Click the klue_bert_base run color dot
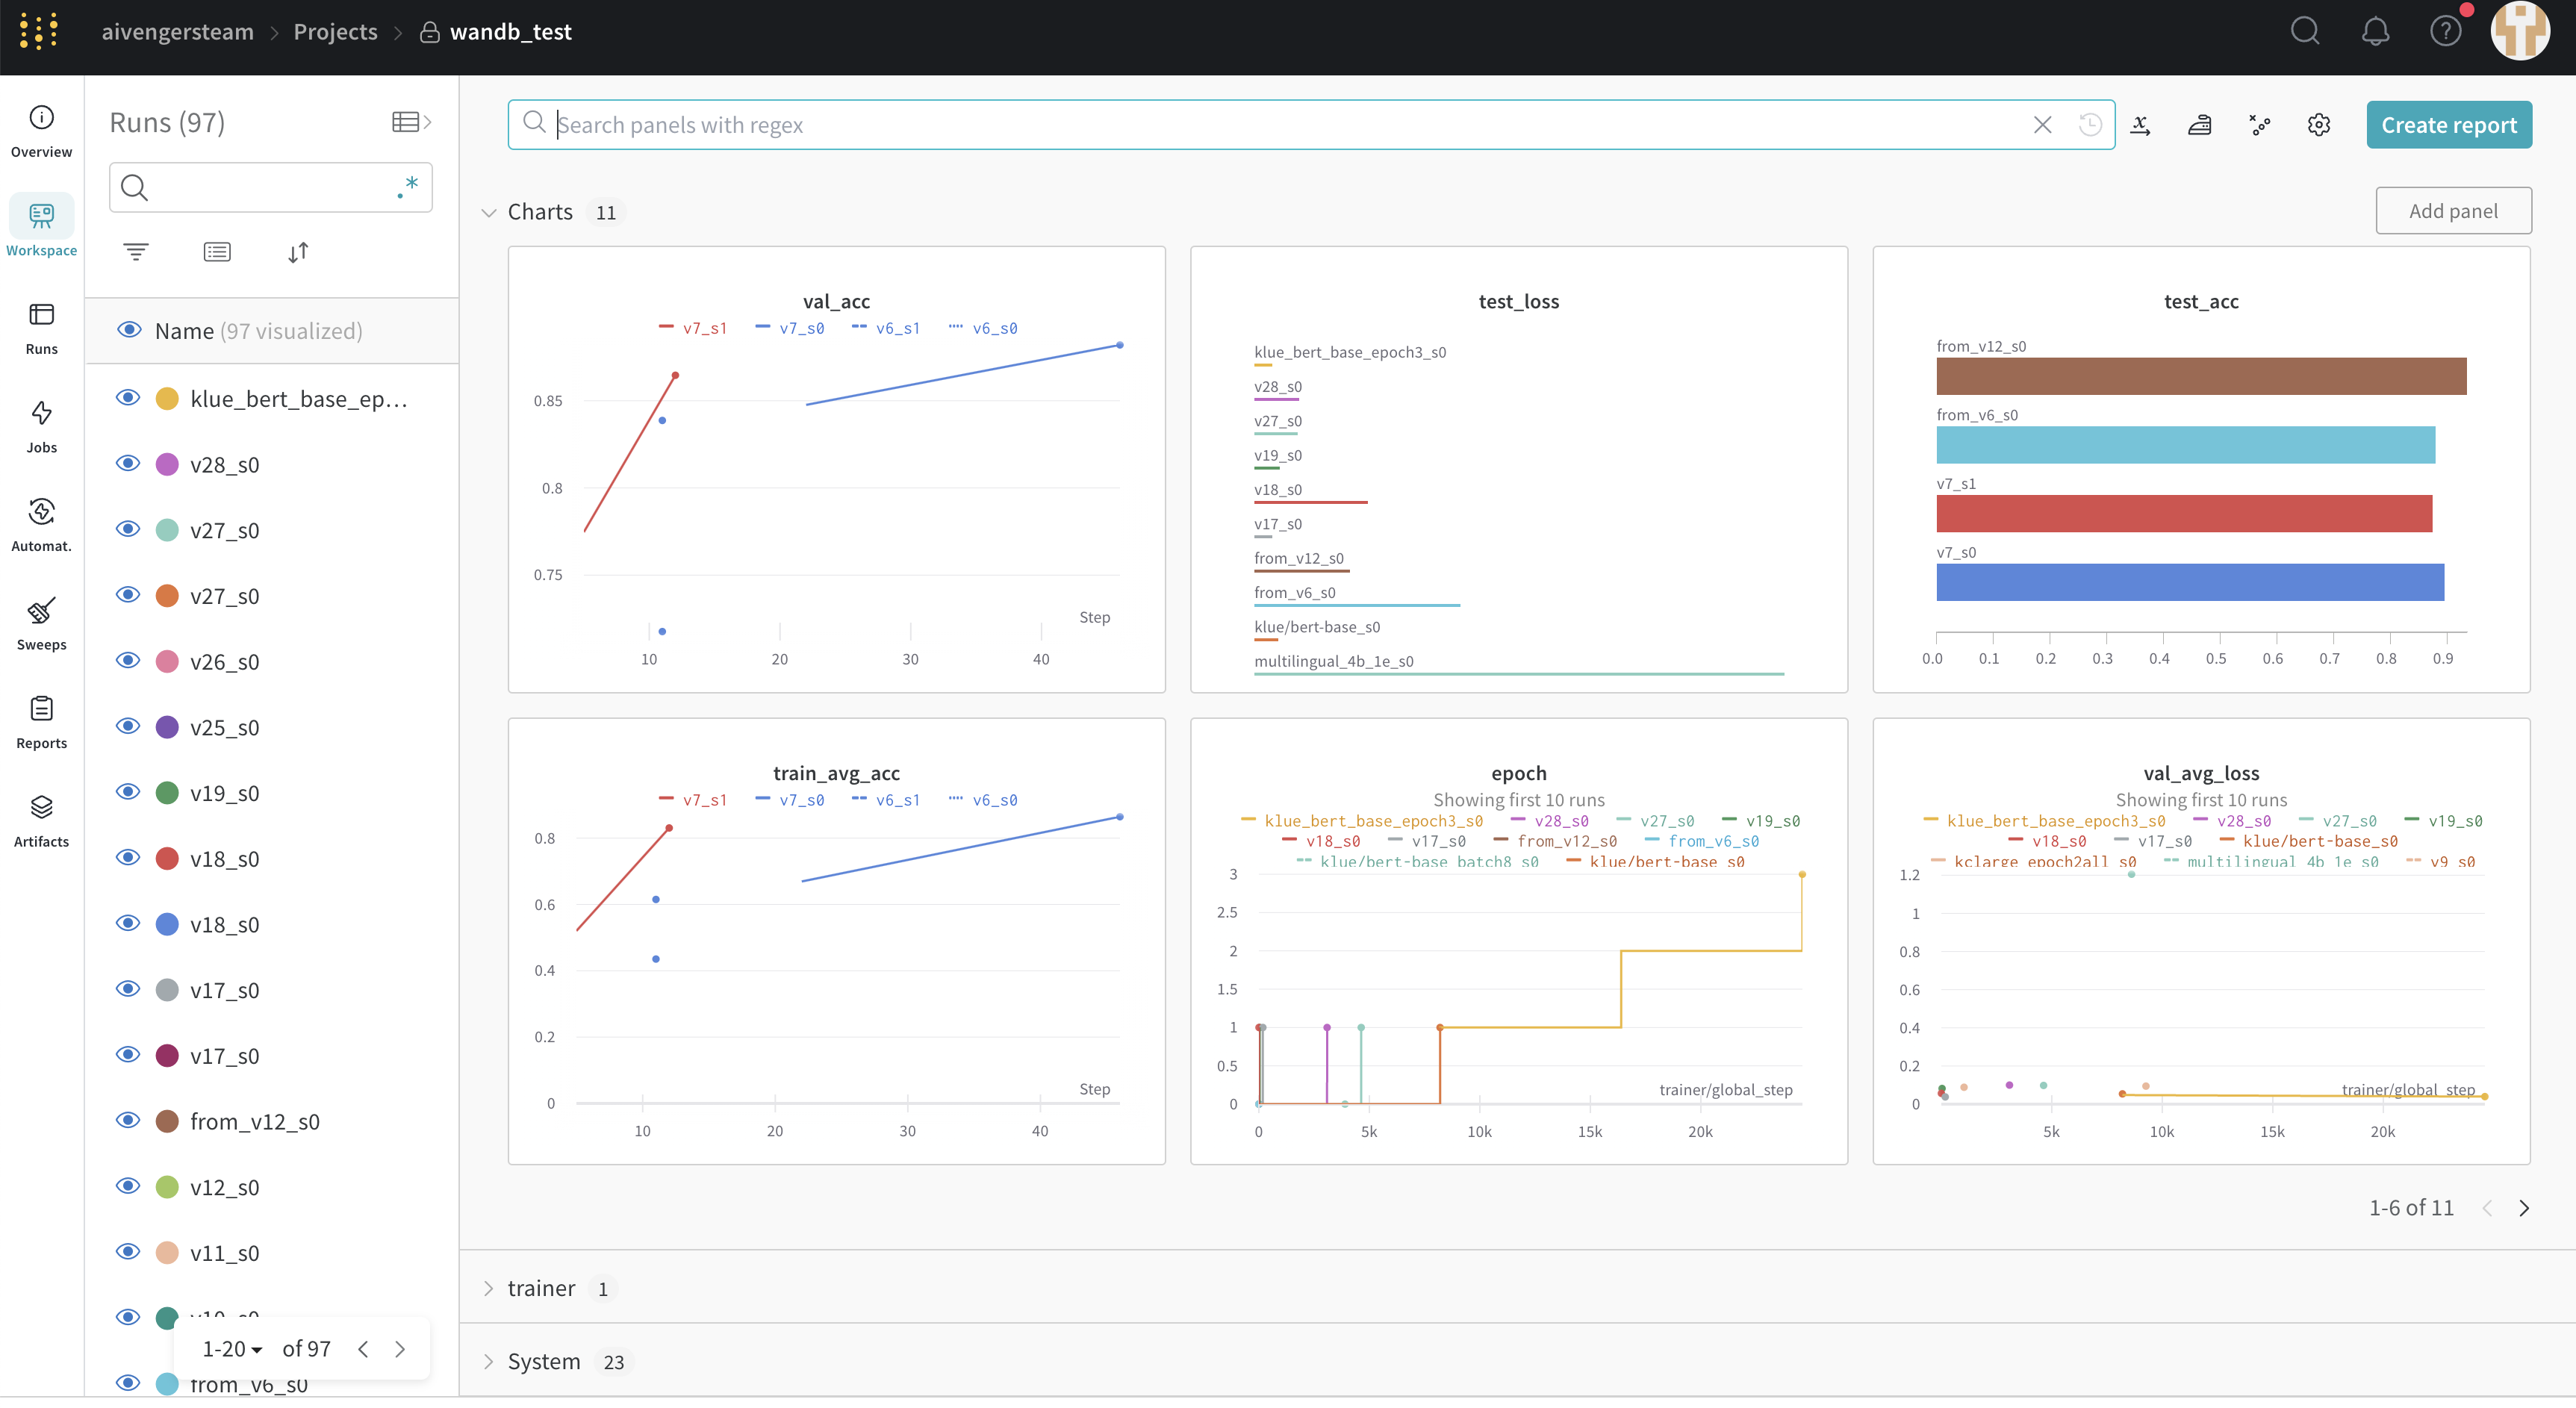2576x1408 pixels. [168, 399]
